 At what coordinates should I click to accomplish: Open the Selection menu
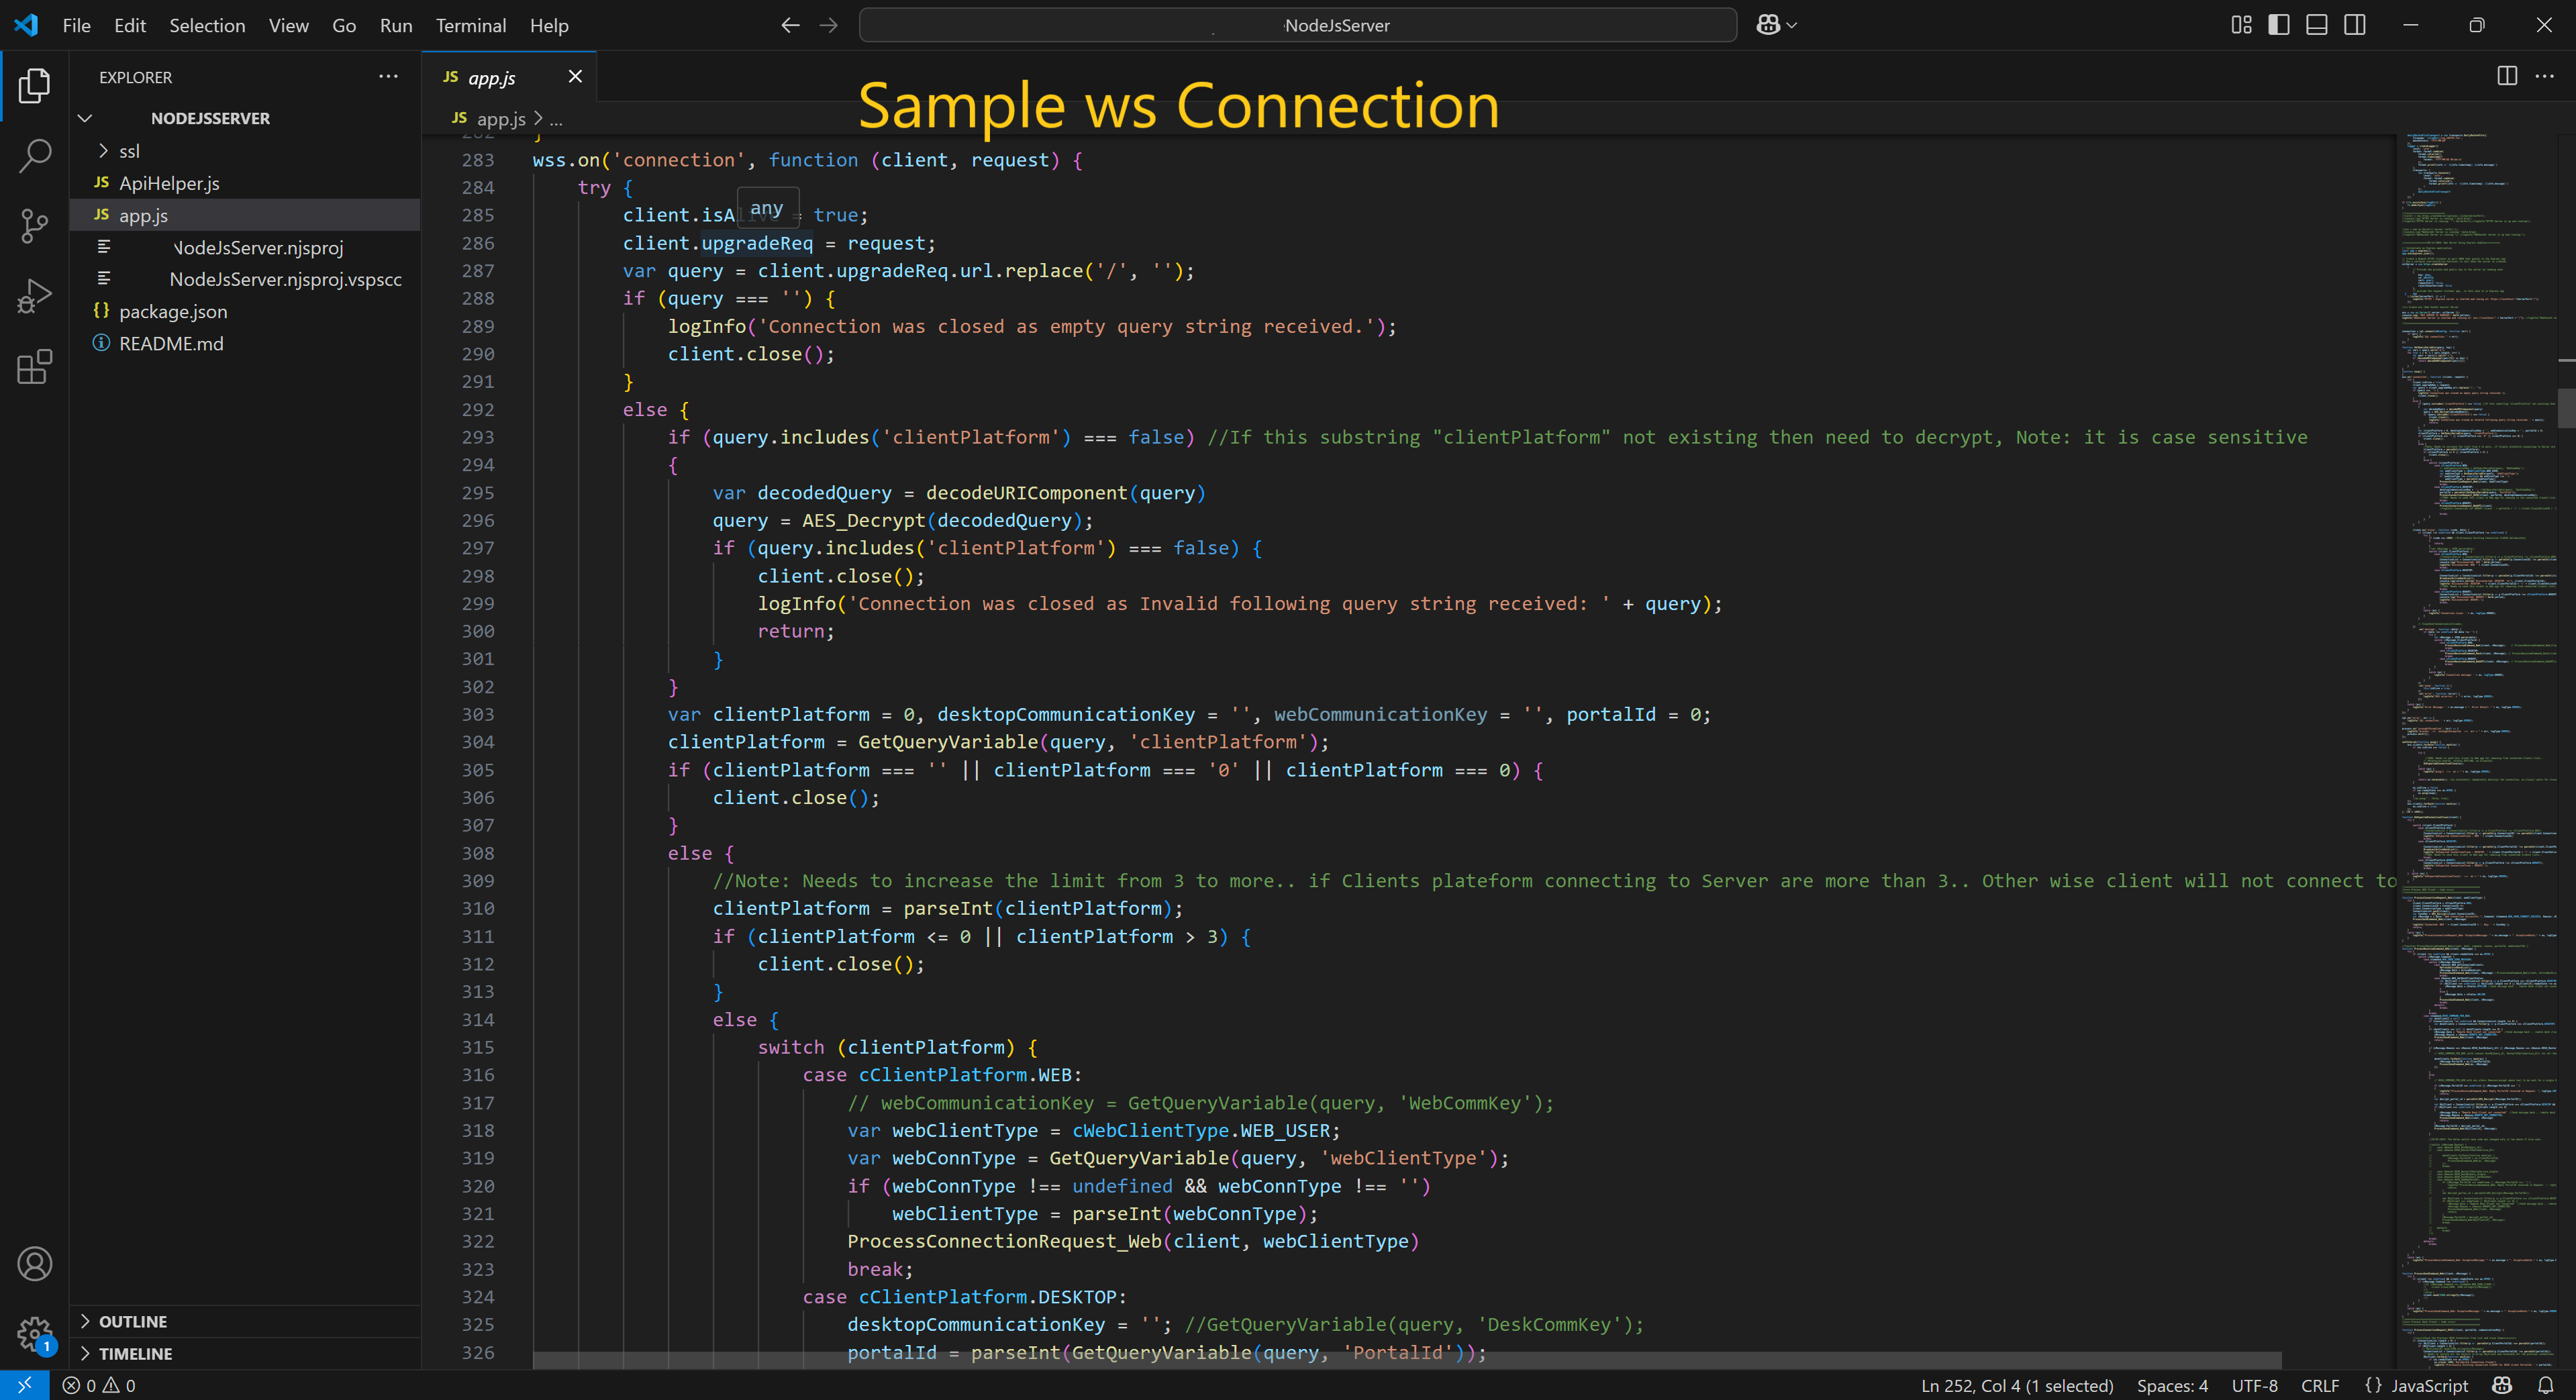tap(207, 25)
